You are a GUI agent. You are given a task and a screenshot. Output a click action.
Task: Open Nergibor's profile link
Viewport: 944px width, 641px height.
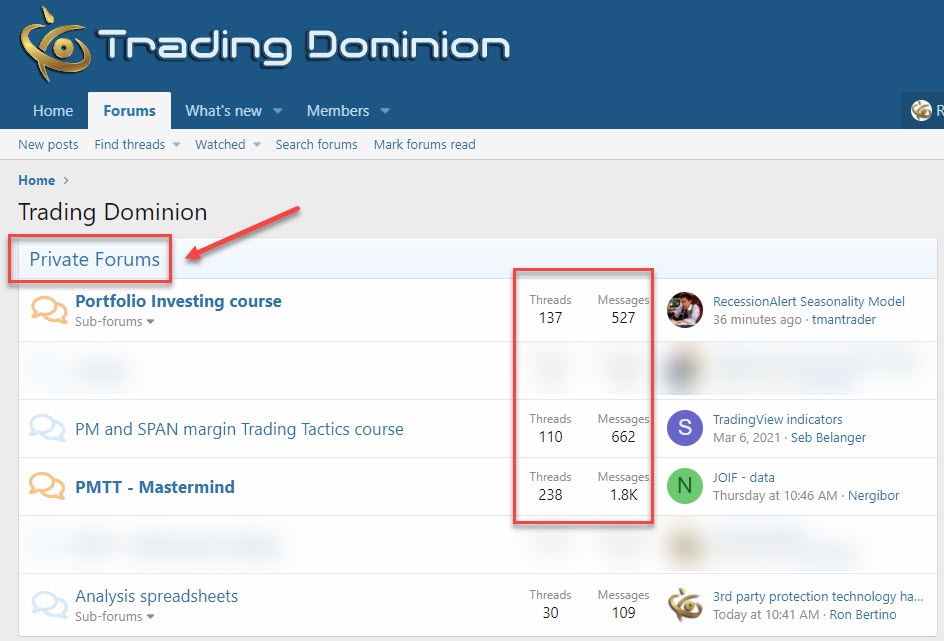(x=873, y=495)
